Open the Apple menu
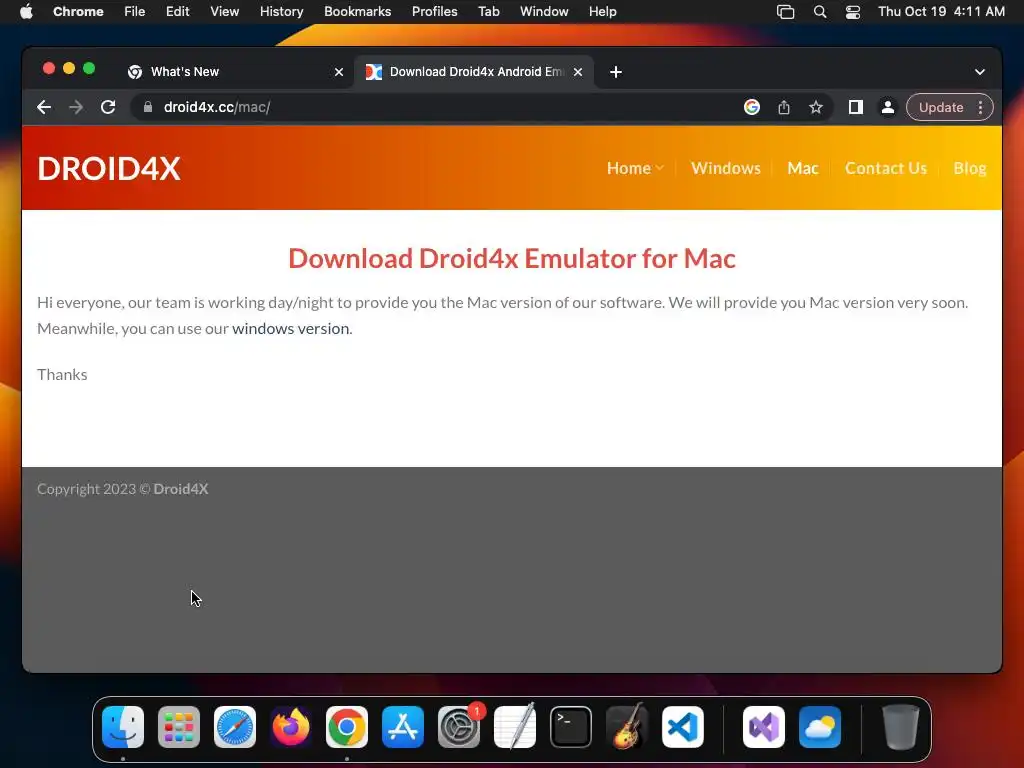 point(26,12)
